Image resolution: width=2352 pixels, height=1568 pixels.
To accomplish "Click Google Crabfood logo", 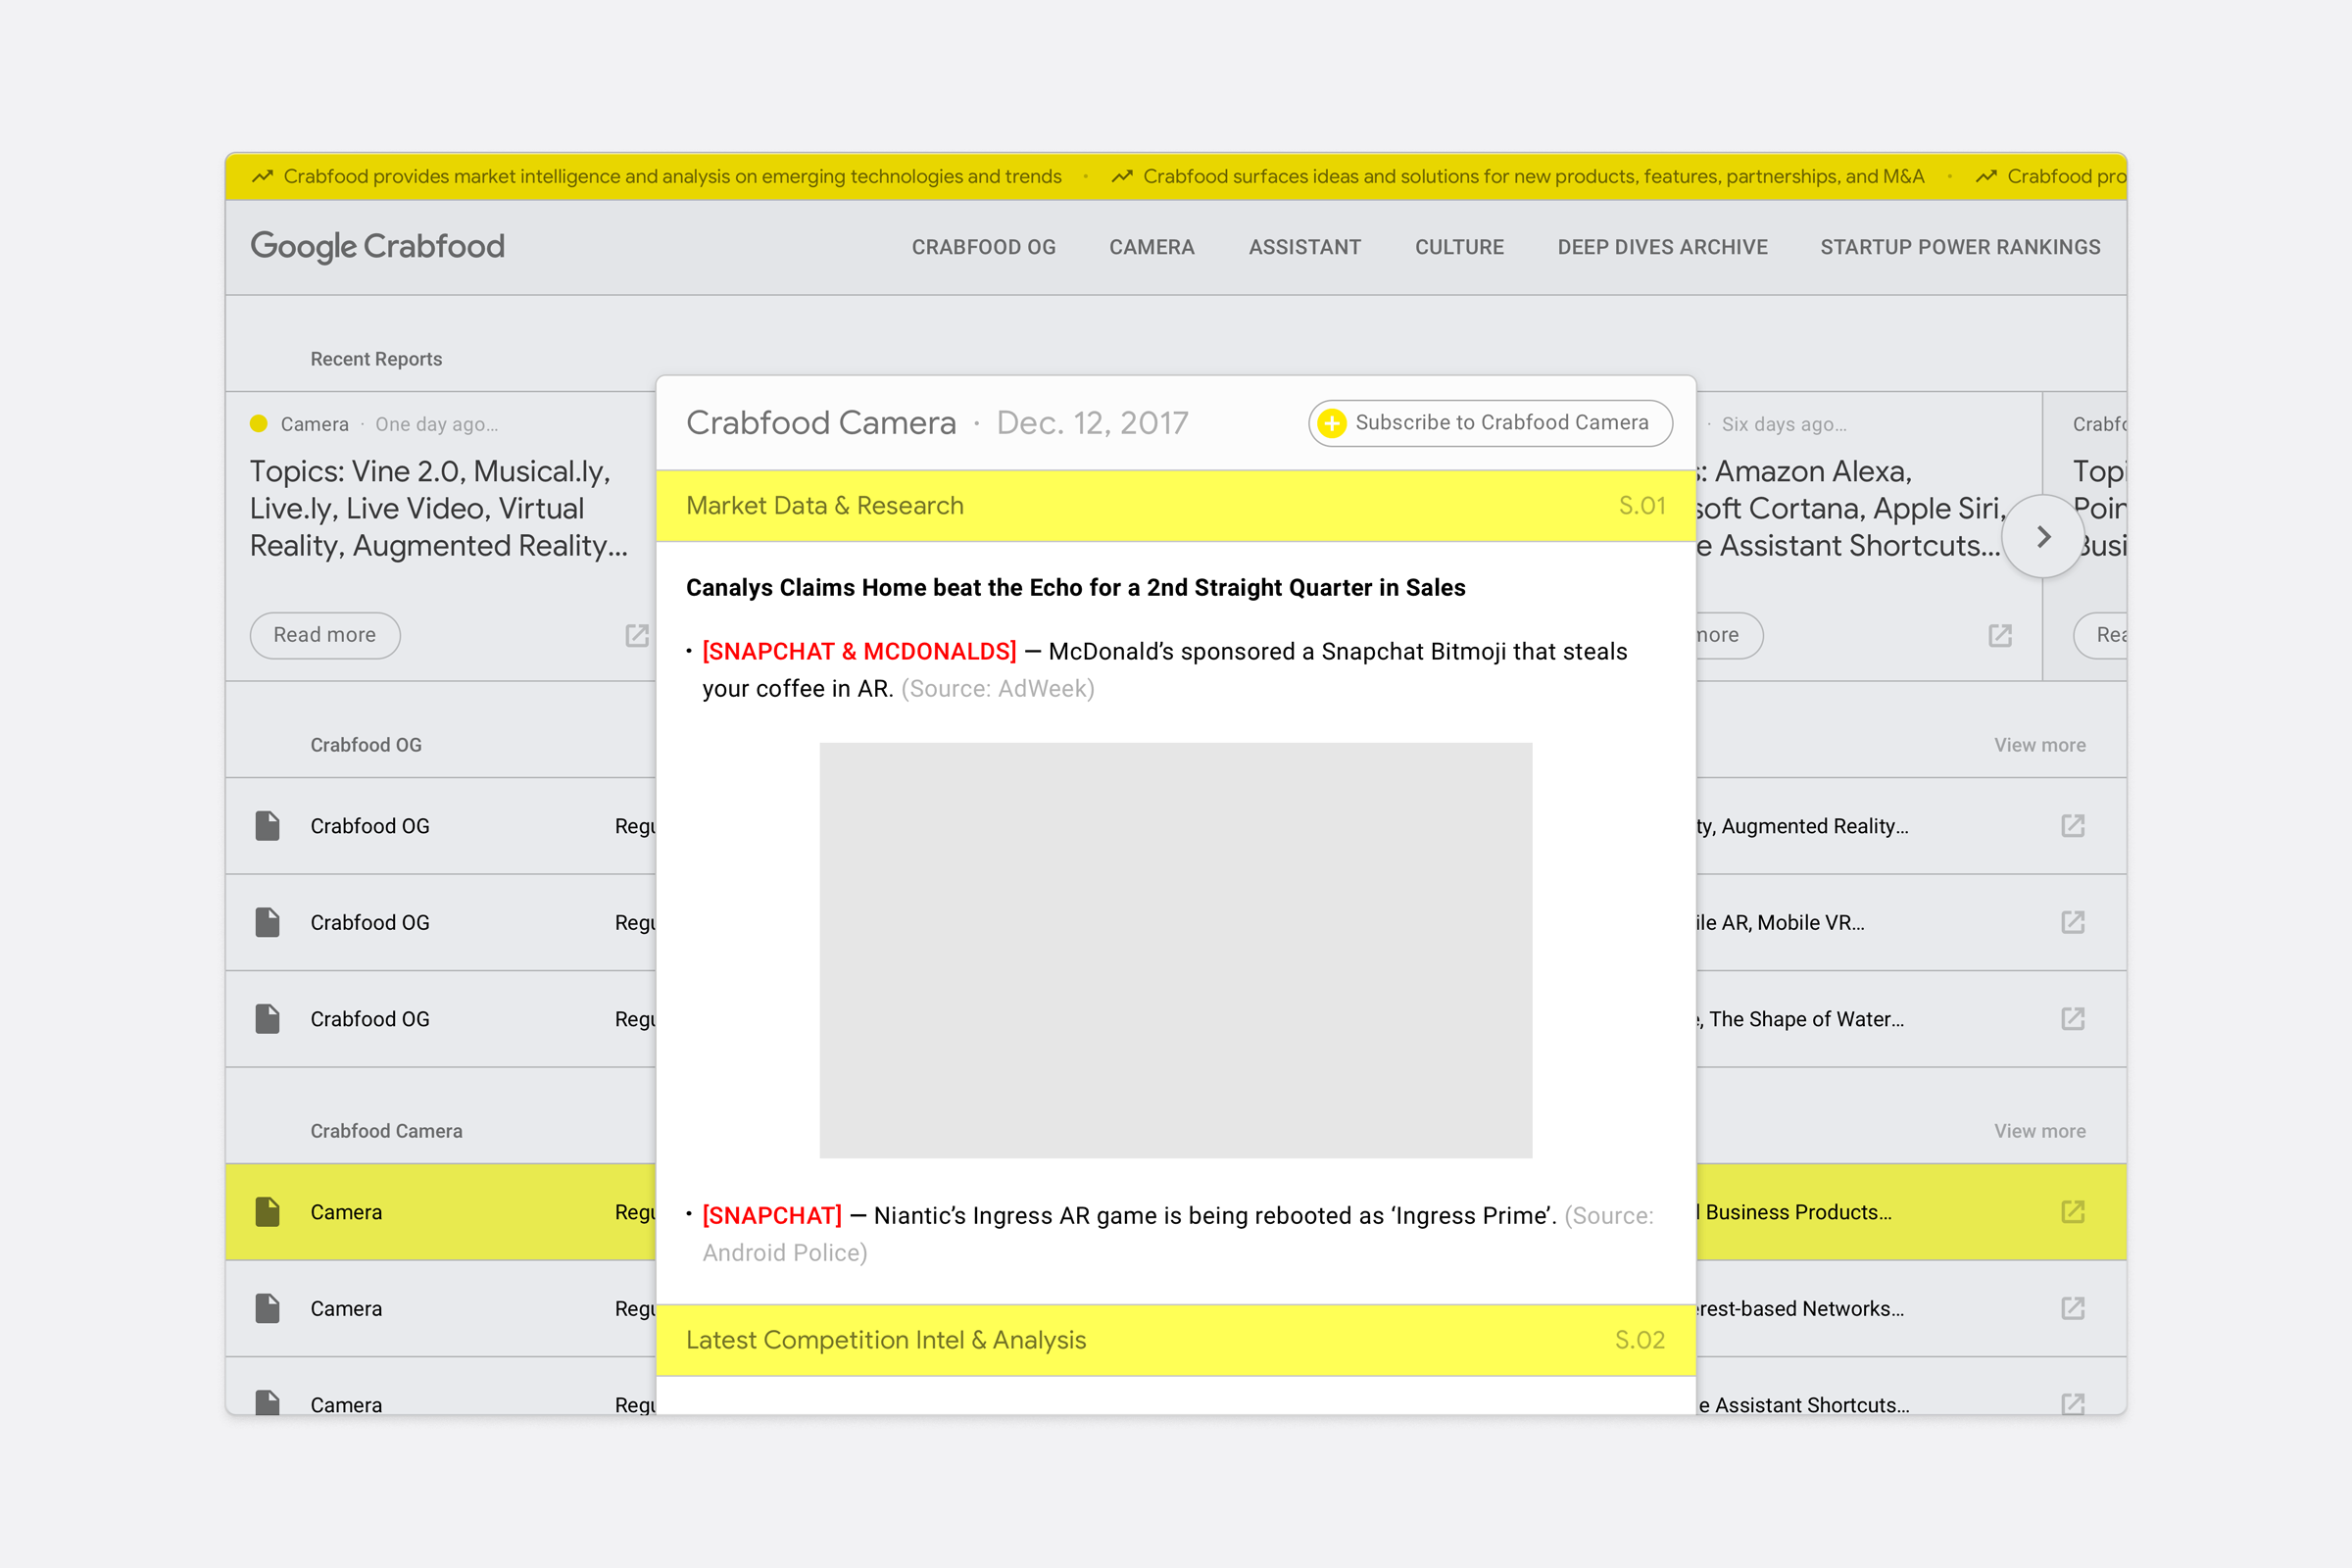I will pyautogui.click(x=377, y=246).
